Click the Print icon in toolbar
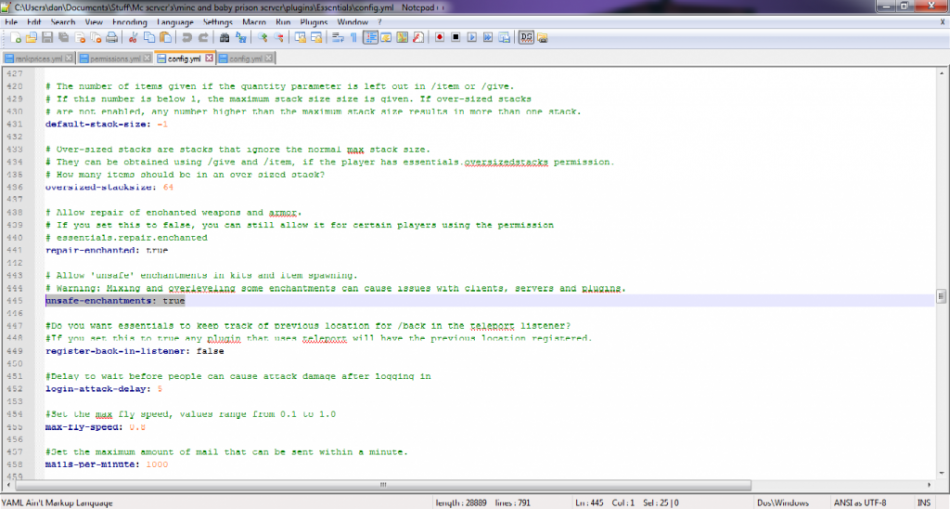This screenshot has width=950, height=509. coord(111,38)
